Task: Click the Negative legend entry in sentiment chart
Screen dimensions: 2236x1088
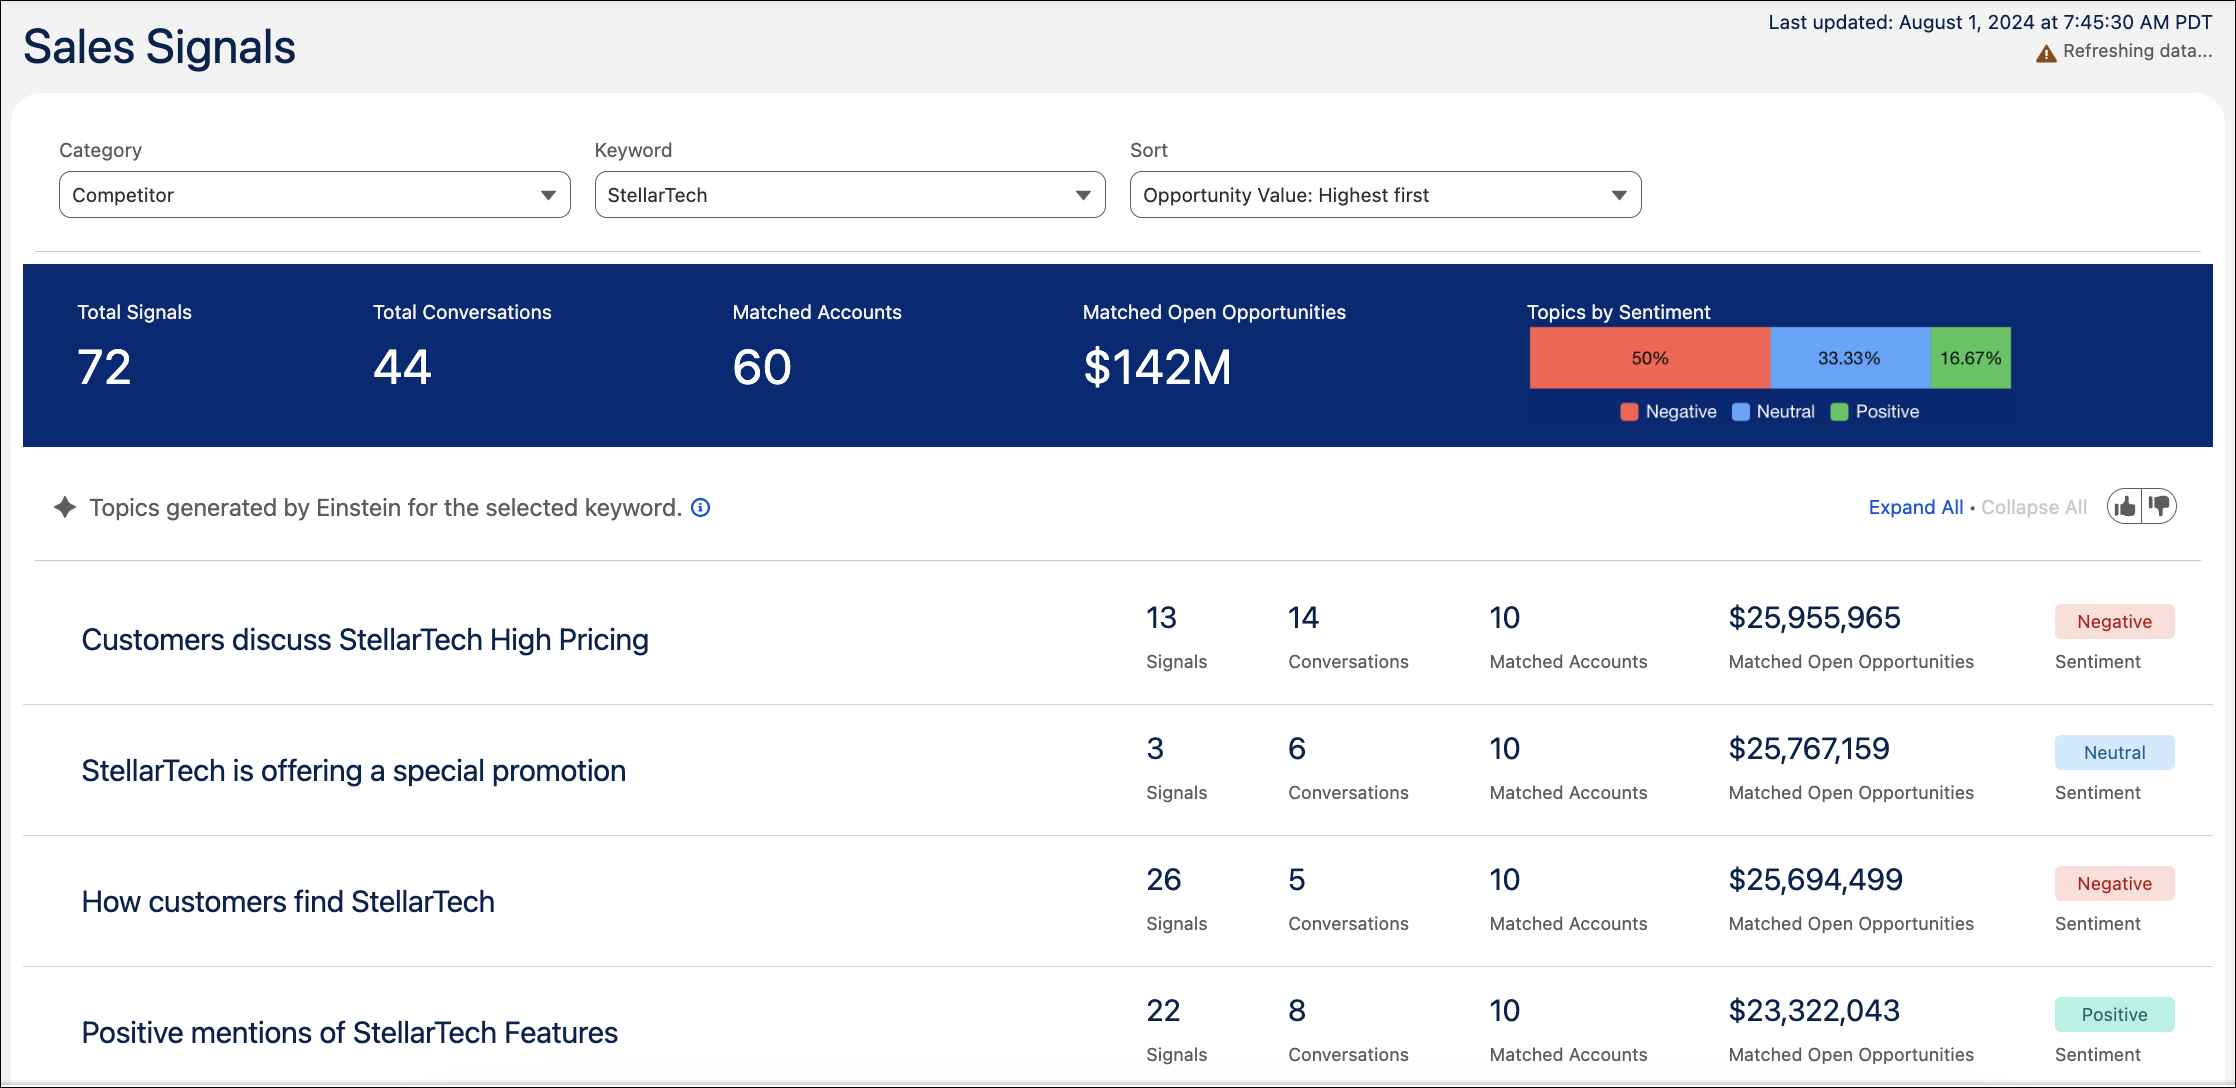Action: click(x=1669, y=412)
